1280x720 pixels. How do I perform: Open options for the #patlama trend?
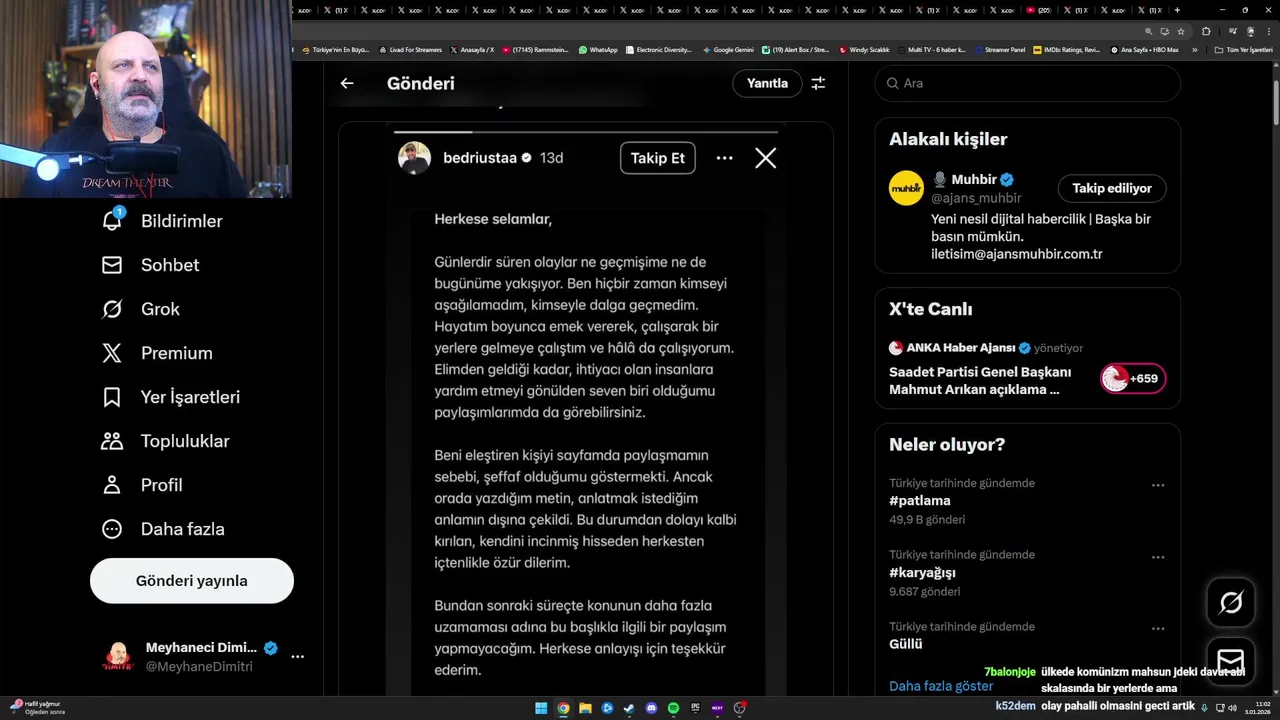coord(1158,485)
